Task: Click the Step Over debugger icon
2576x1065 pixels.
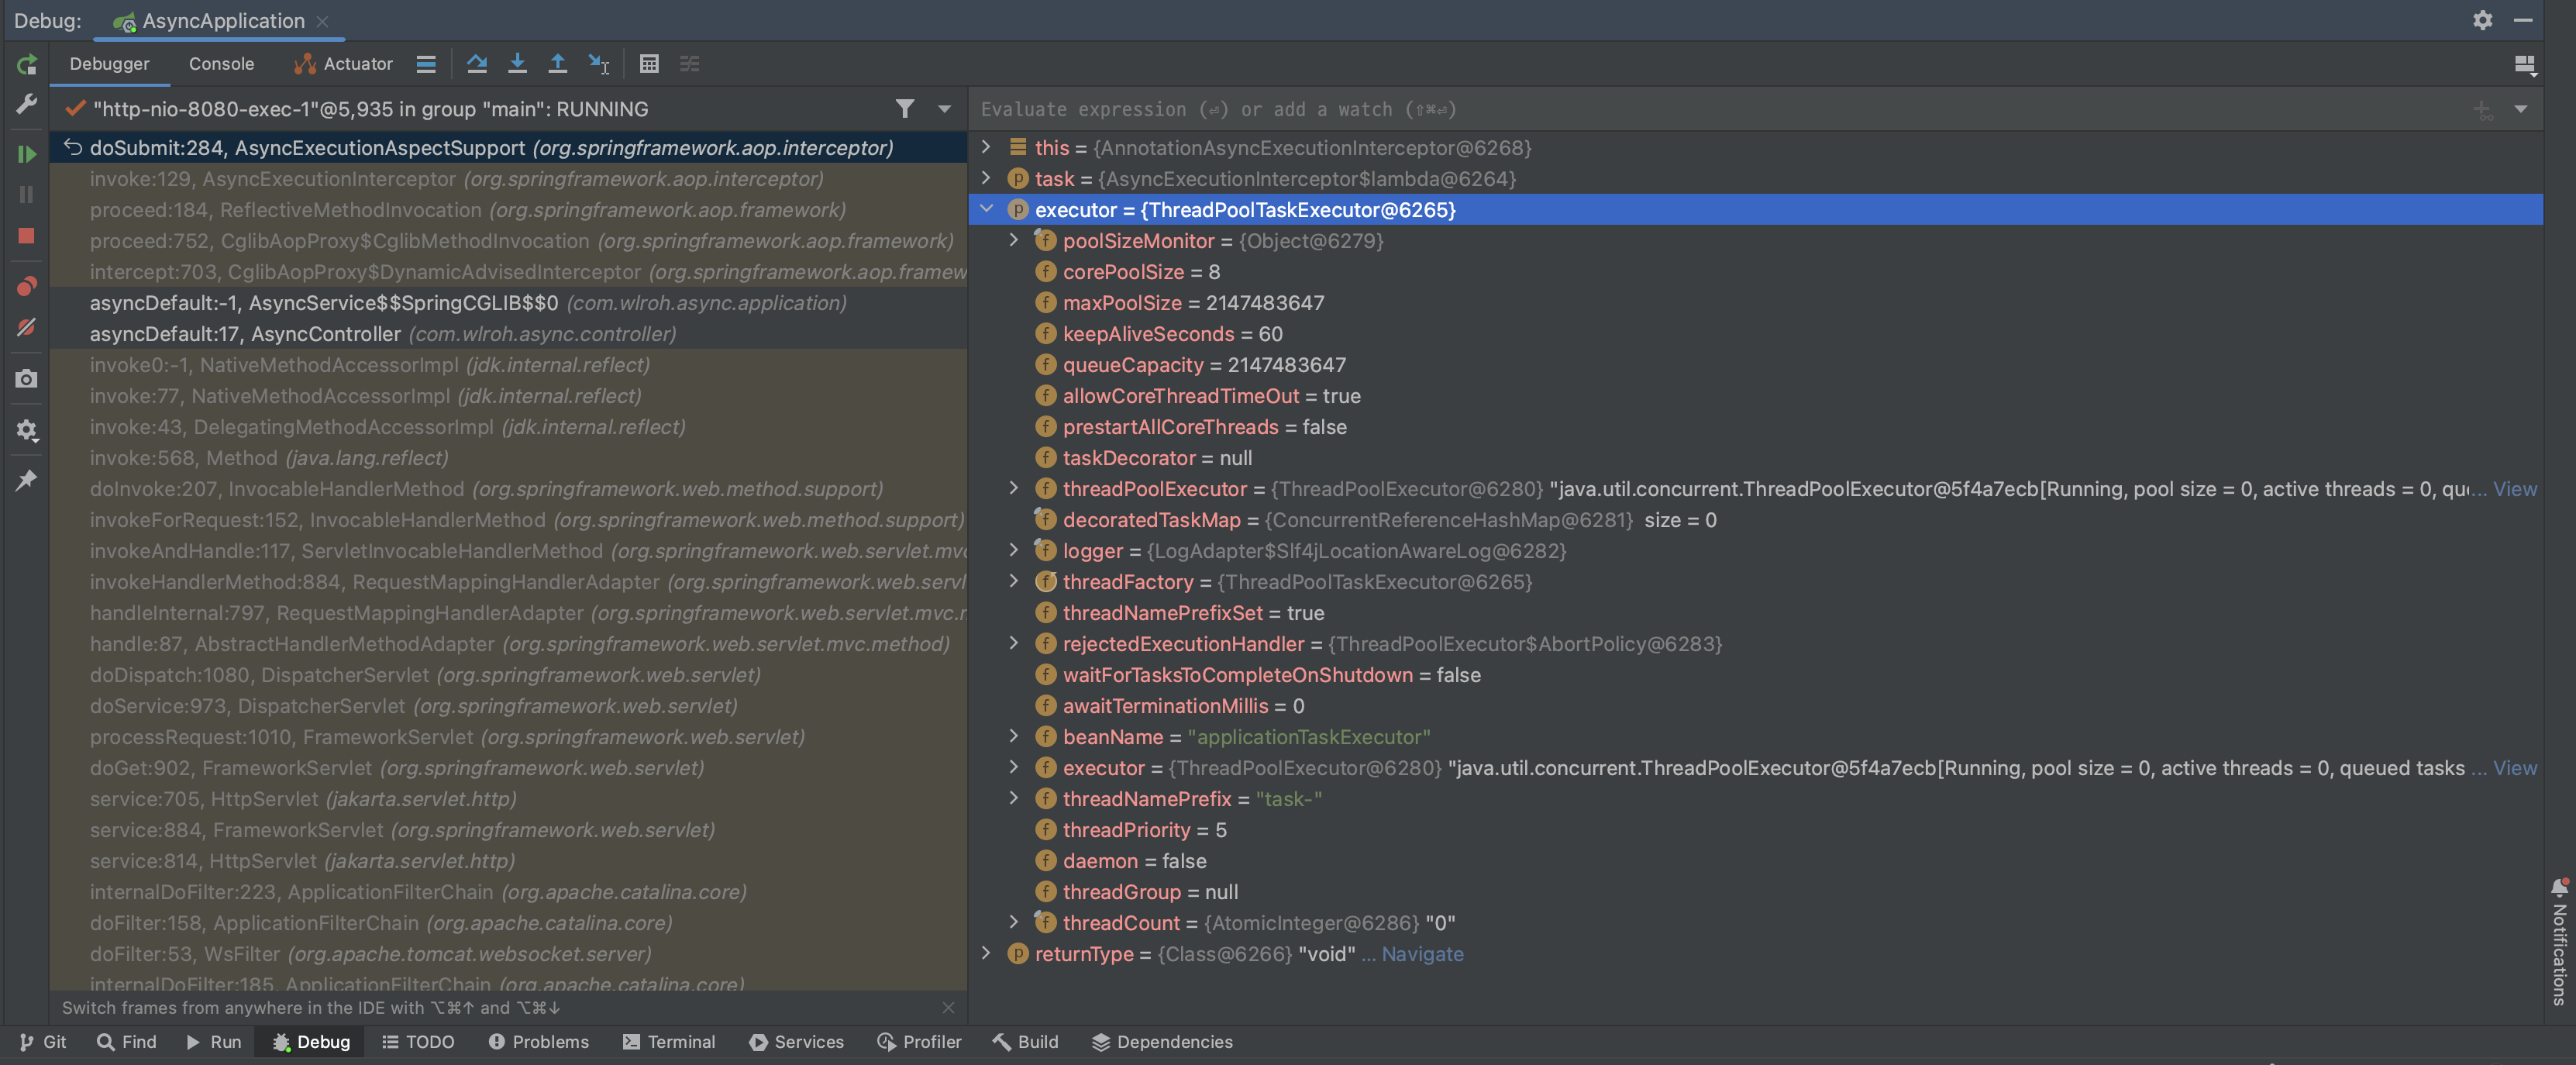Action: pyautogui.click(x=477, y=64)
